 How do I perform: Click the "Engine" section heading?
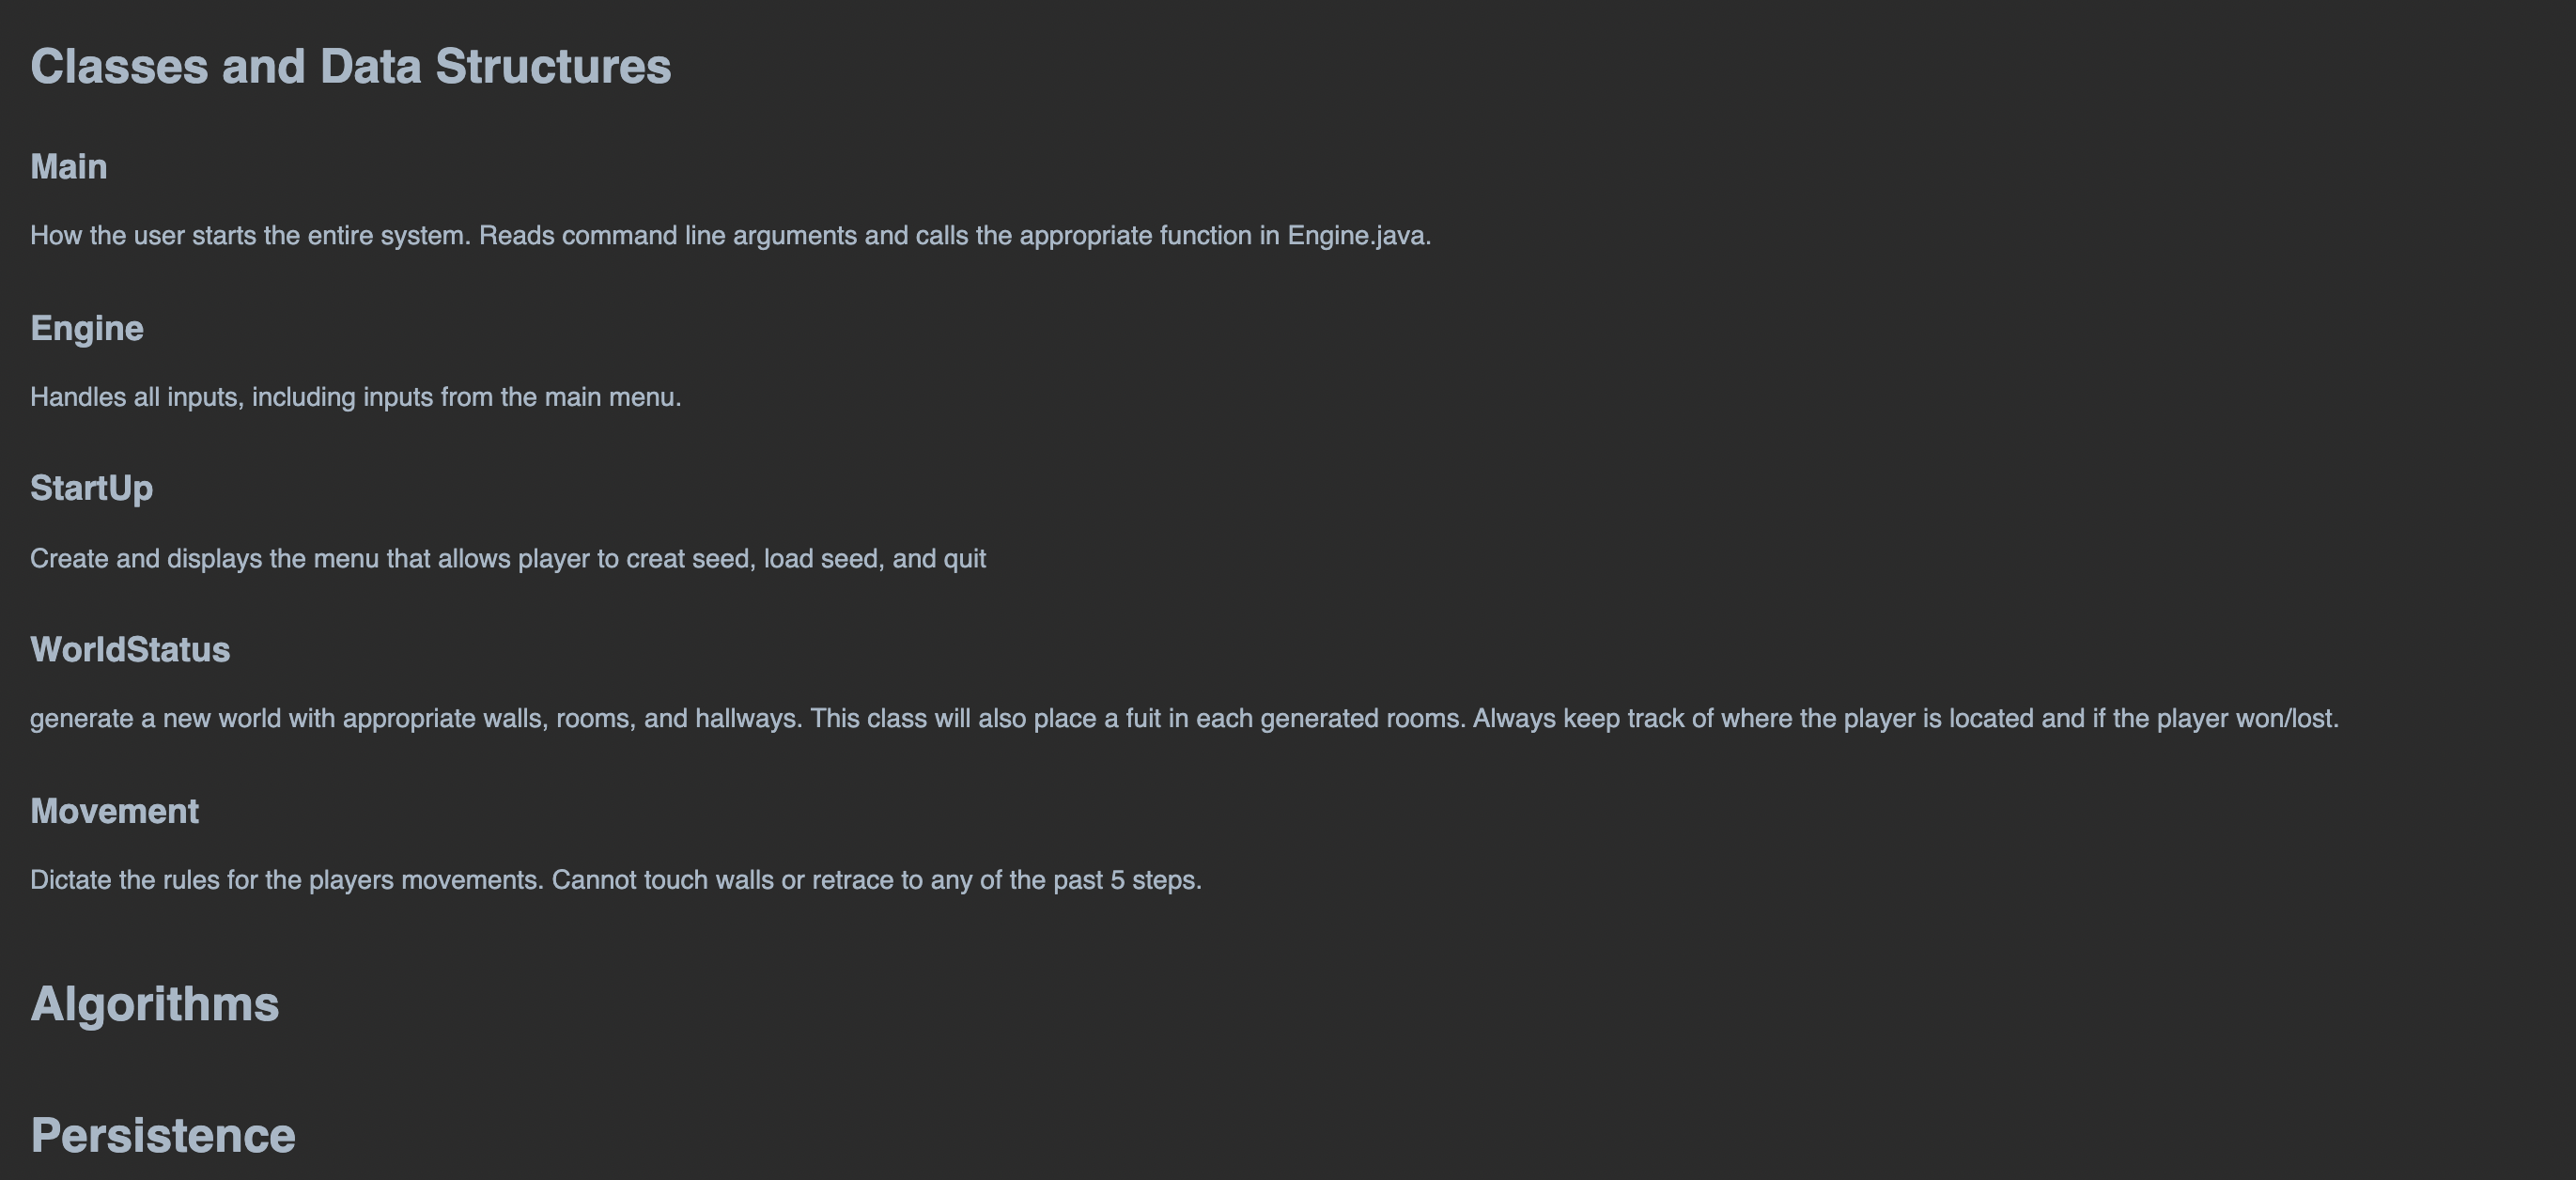click(x=87, y=329)
